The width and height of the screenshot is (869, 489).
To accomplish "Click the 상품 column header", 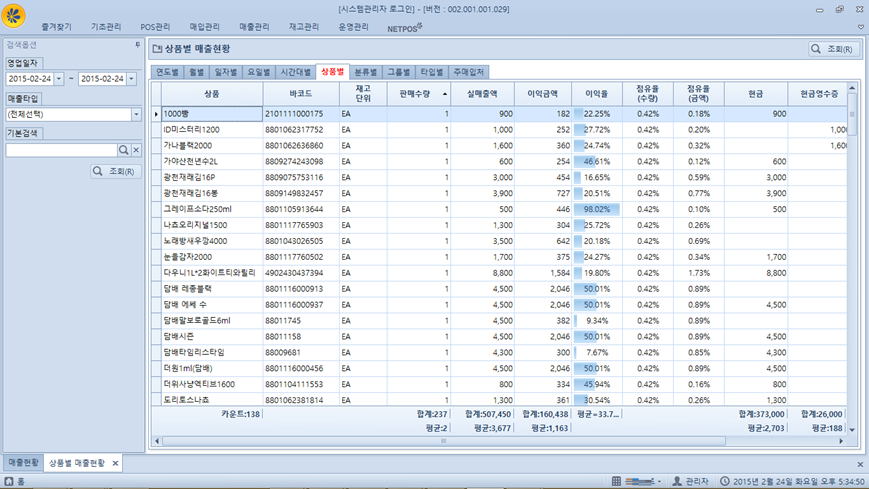I will pos(212,94).
